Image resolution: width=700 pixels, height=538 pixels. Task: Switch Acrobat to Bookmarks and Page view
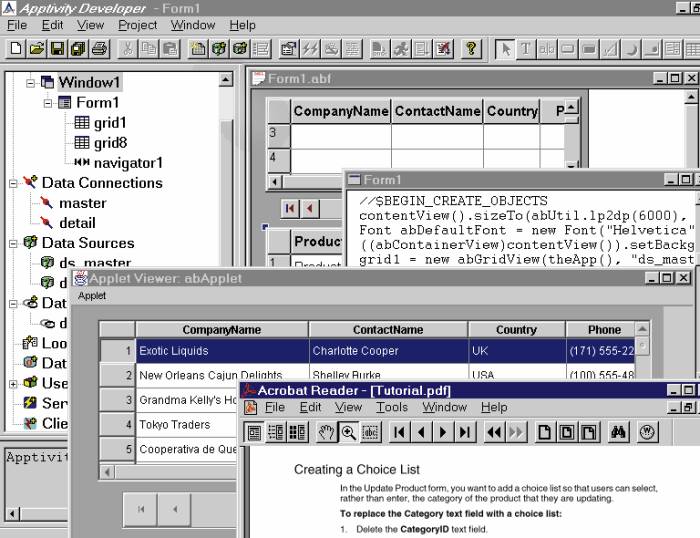tap(276, 432)
